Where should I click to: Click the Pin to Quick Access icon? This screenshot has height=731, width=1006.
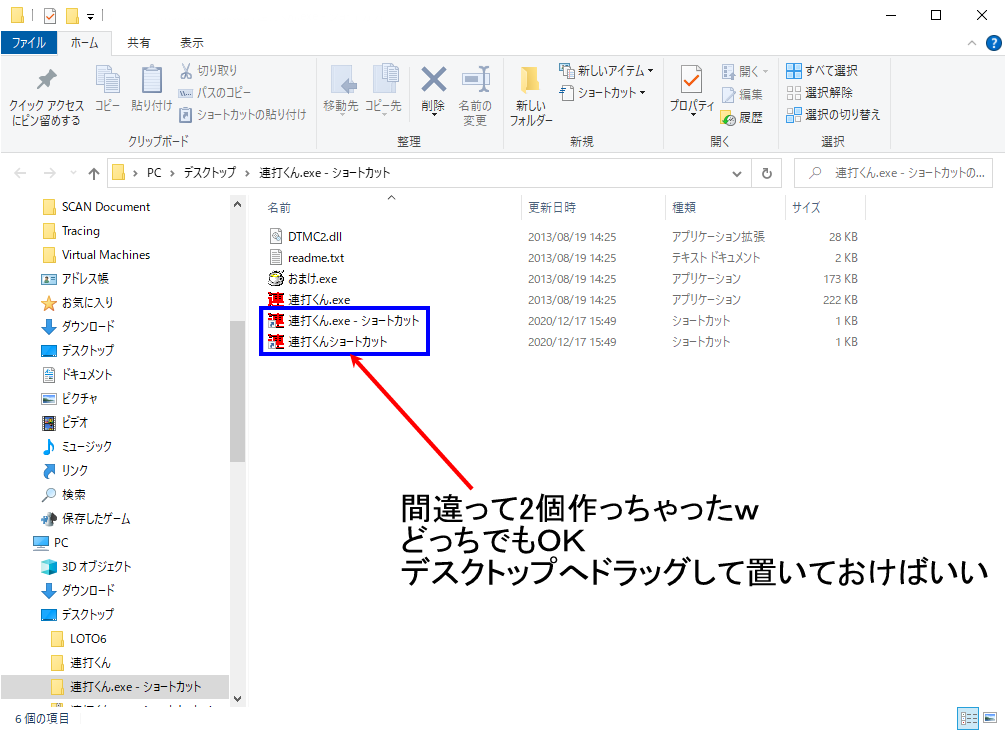click(x=46, y=81)
